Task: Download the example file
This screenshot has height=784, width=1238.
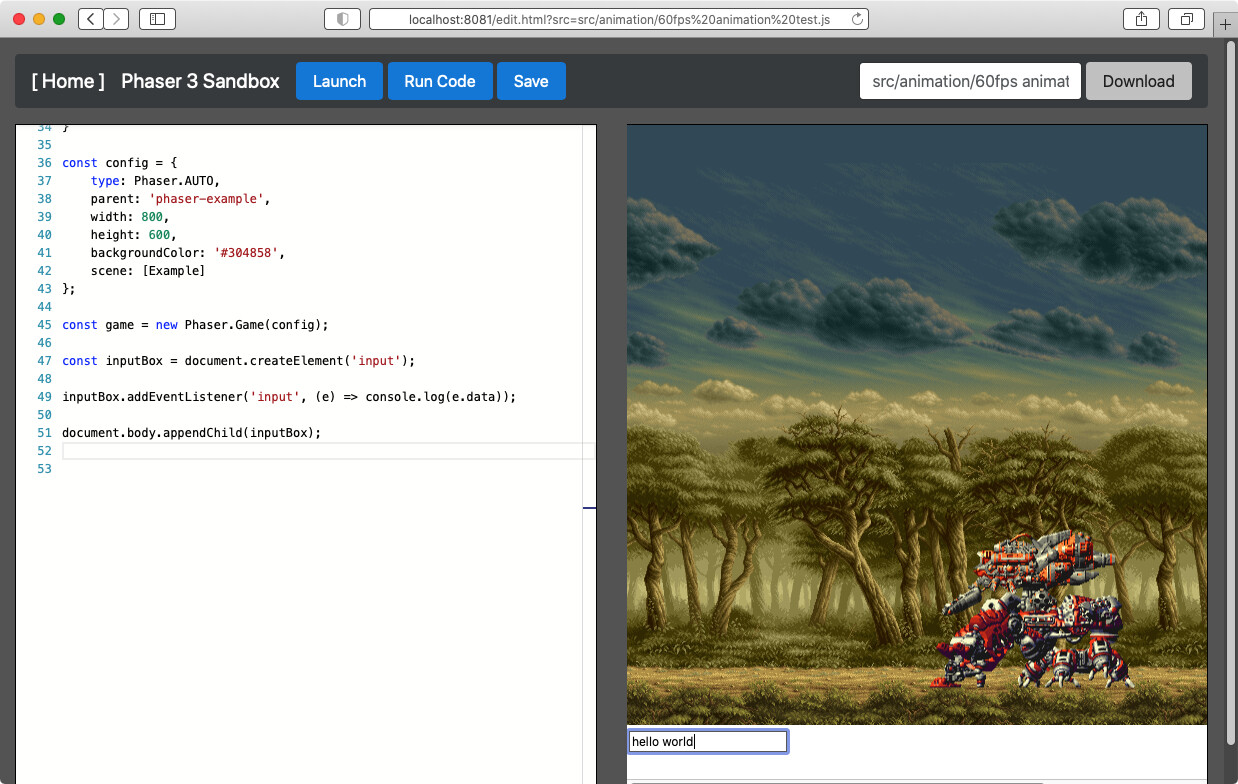Action: [1139, 81]
